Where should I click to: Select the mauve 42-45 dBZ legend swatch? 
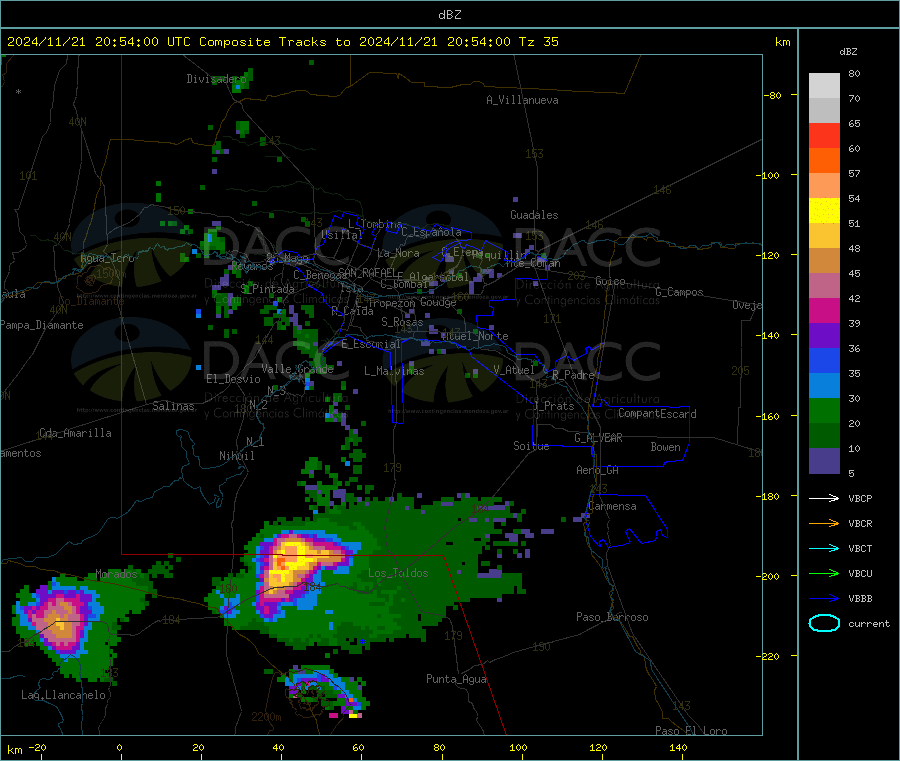pos(824,286)
